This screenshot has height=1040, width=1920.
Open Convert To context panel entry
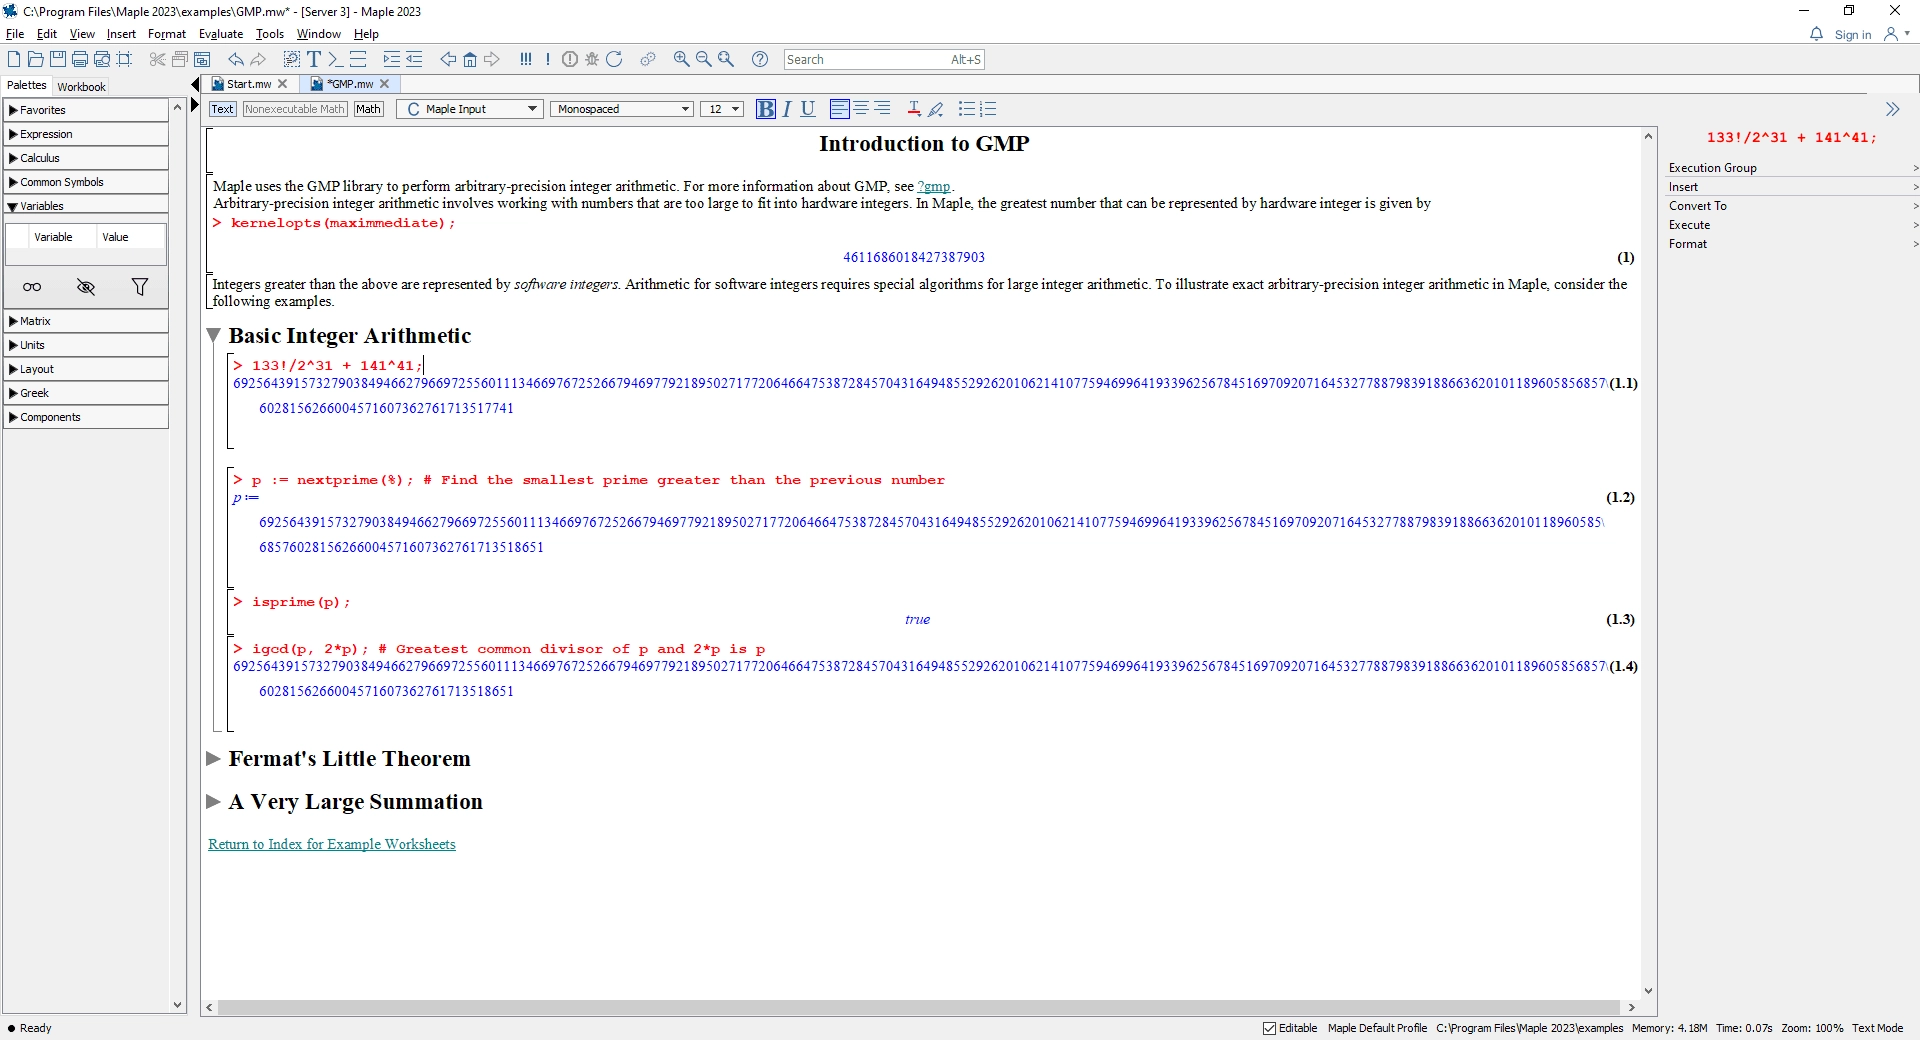pos(1792,206)
